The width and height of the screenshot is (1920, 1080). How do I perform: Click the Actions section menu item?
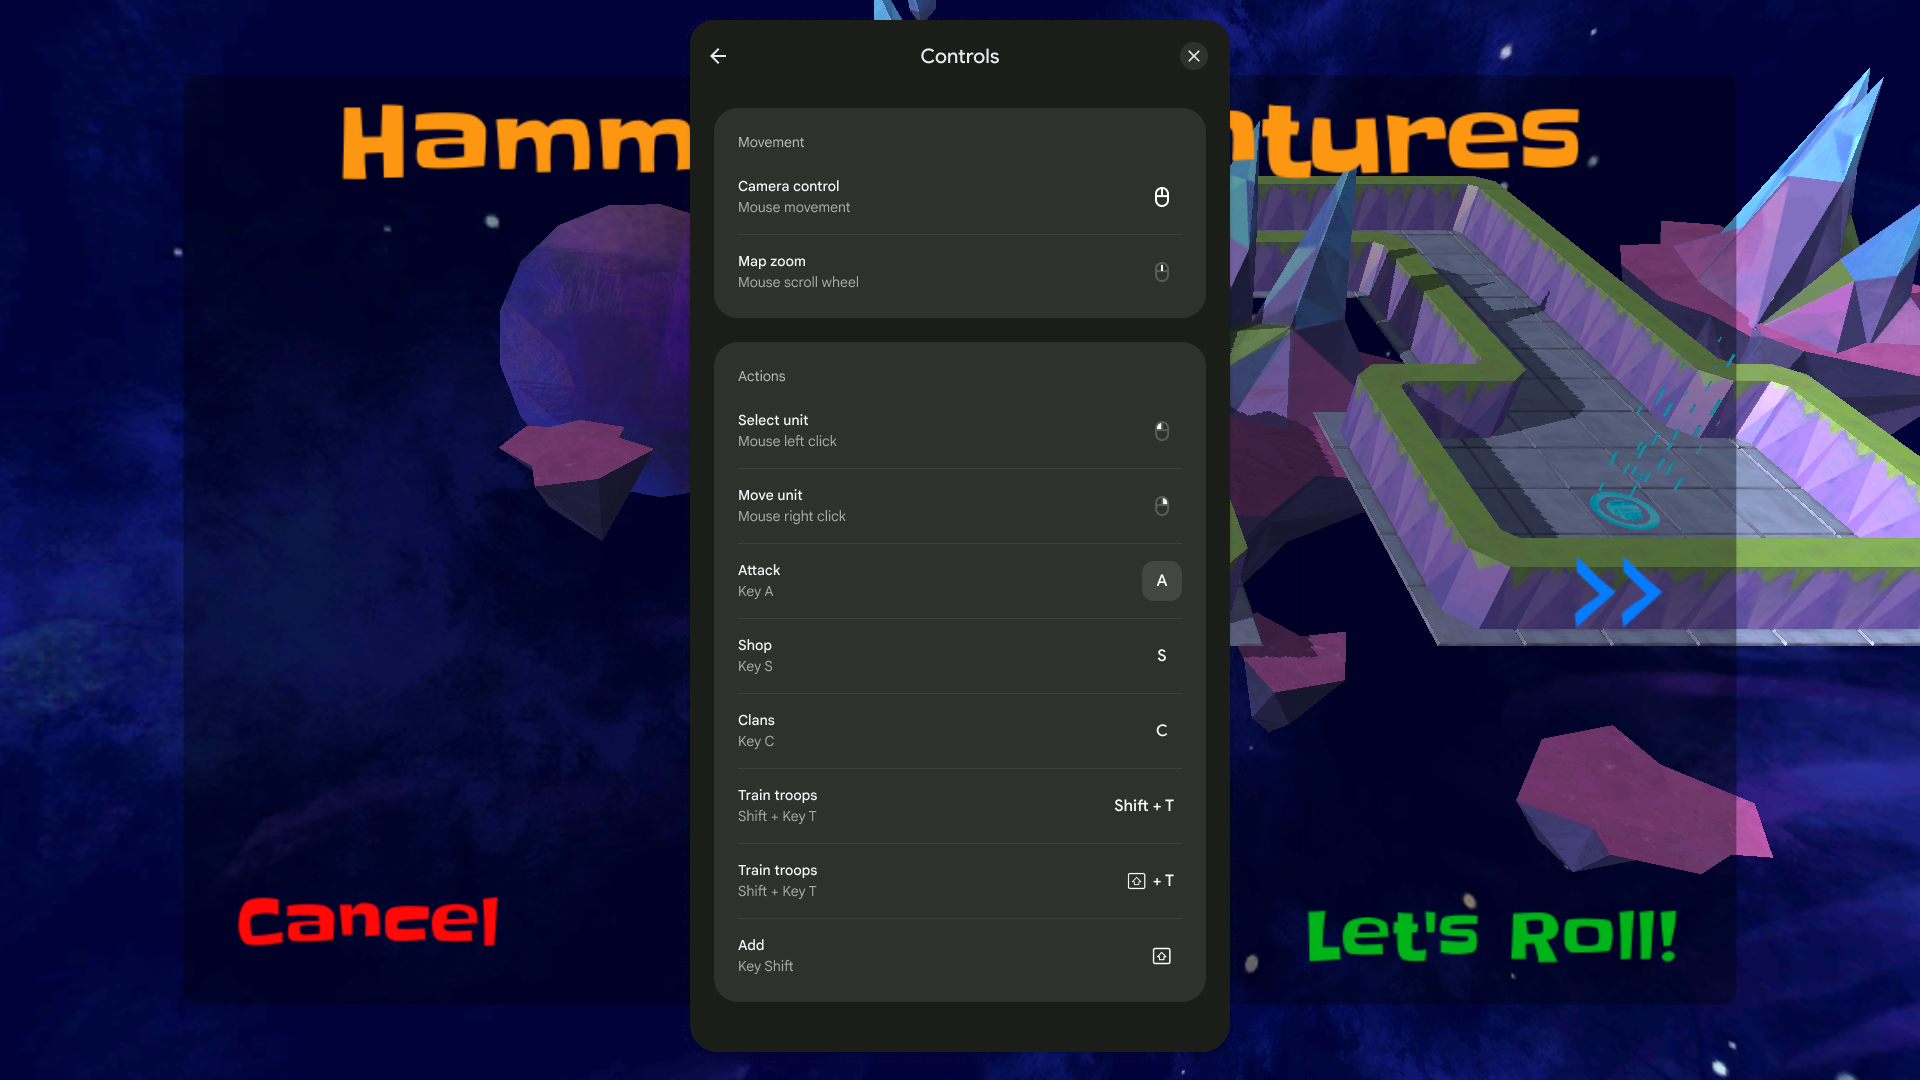(761, 377)
